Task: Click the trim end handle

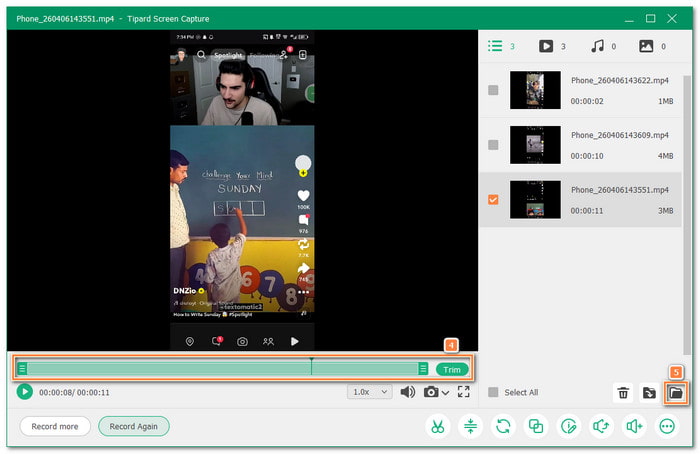Action: (x=423, y=369)
